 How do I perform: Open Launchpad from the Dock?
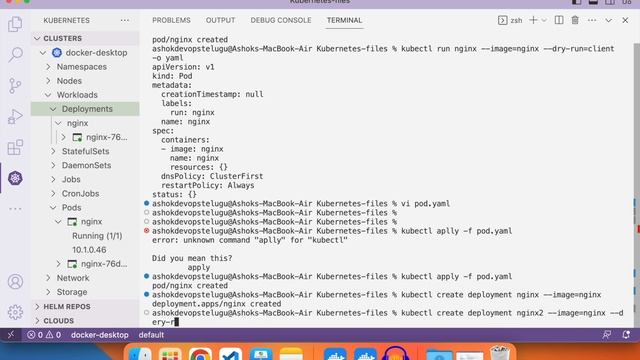[x=170, y=353]
